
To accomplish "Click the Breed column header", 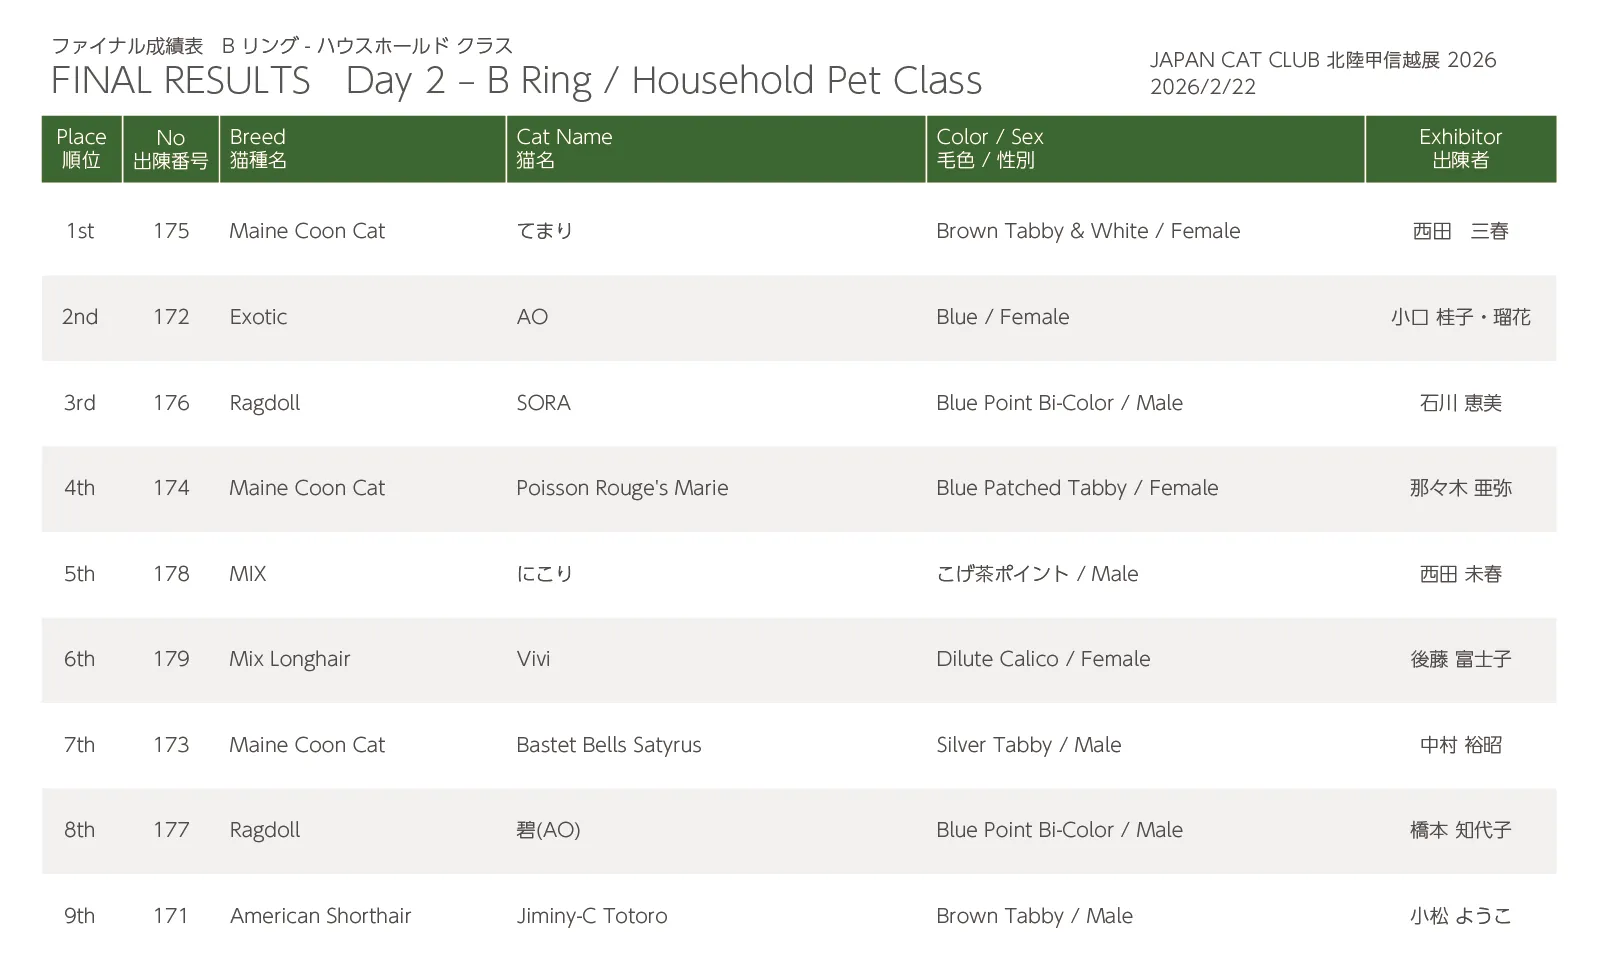I will click(x=258, y=148).
